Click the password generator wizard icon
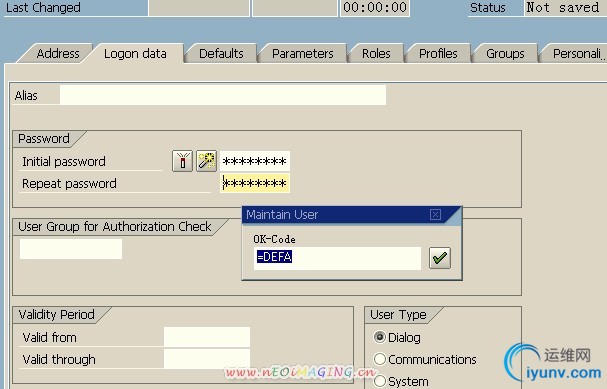Screen dimensions: 607x389 point(206,161)
